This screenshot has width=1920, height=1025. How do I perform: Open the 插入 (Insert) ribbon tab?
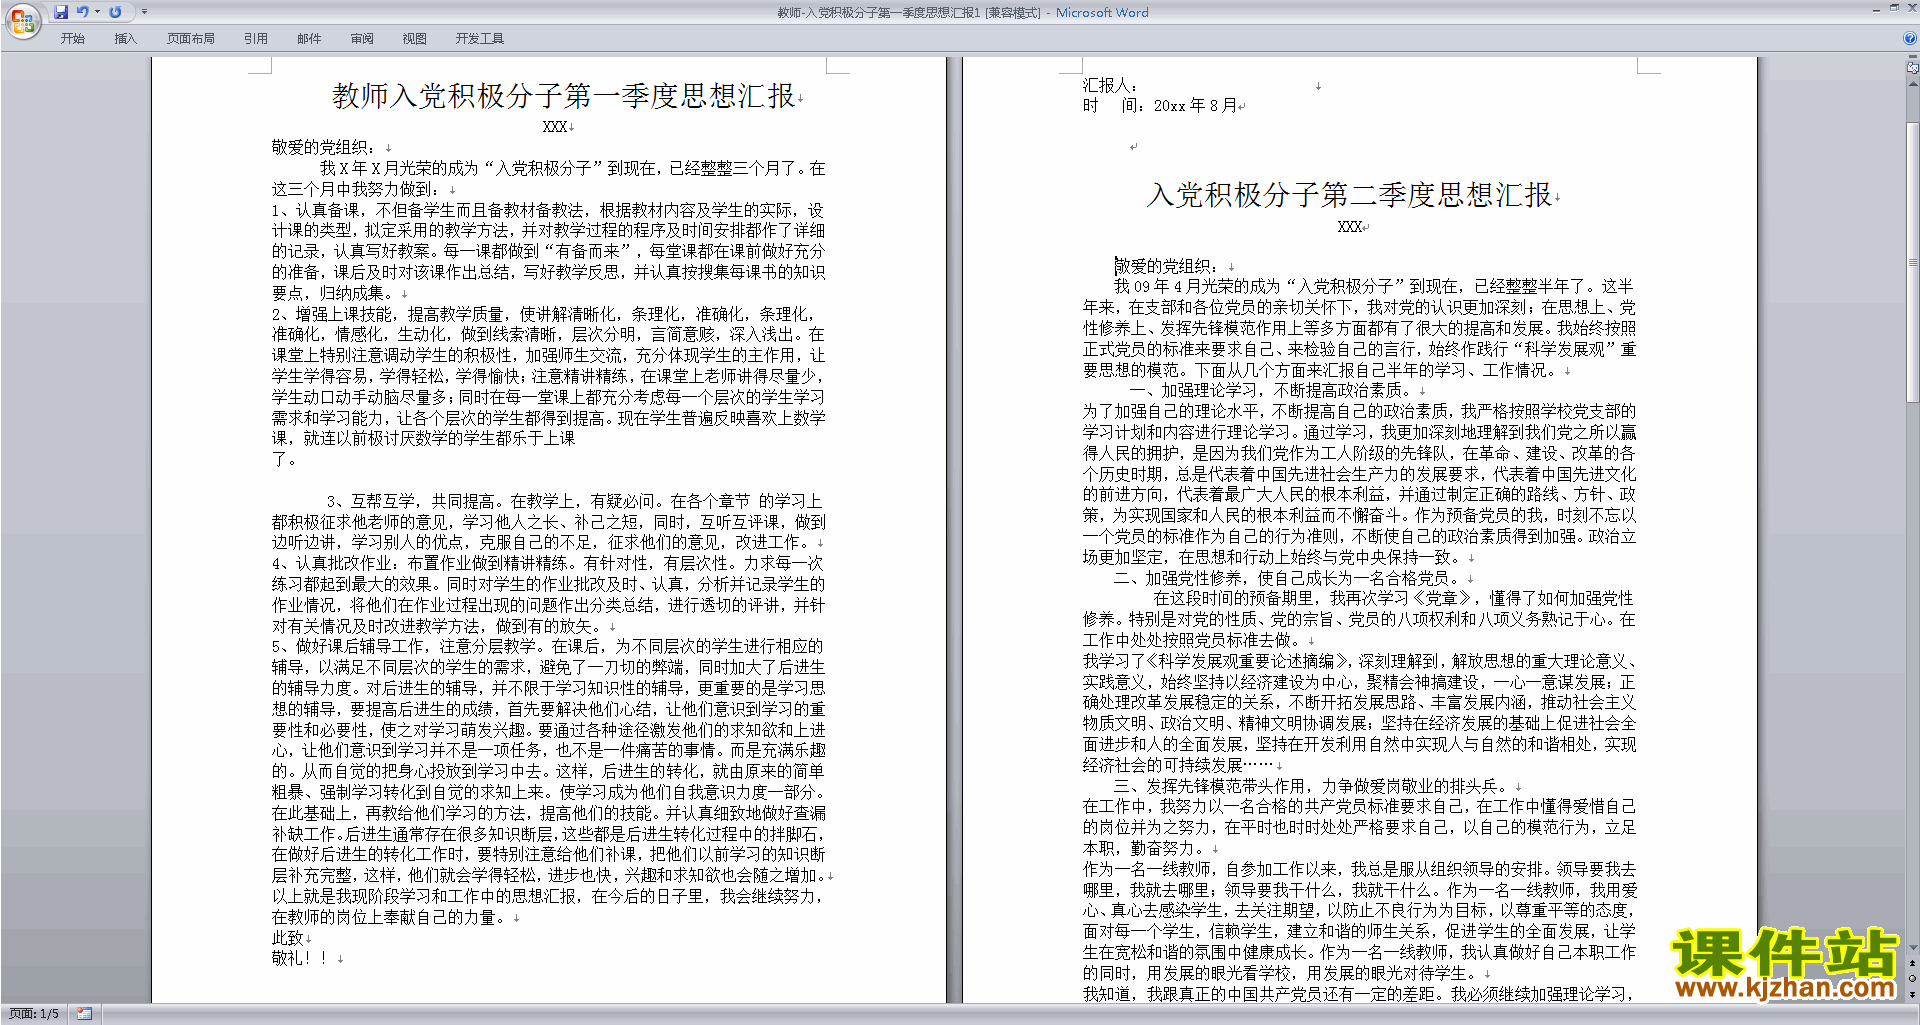click(x=125, y=38)
